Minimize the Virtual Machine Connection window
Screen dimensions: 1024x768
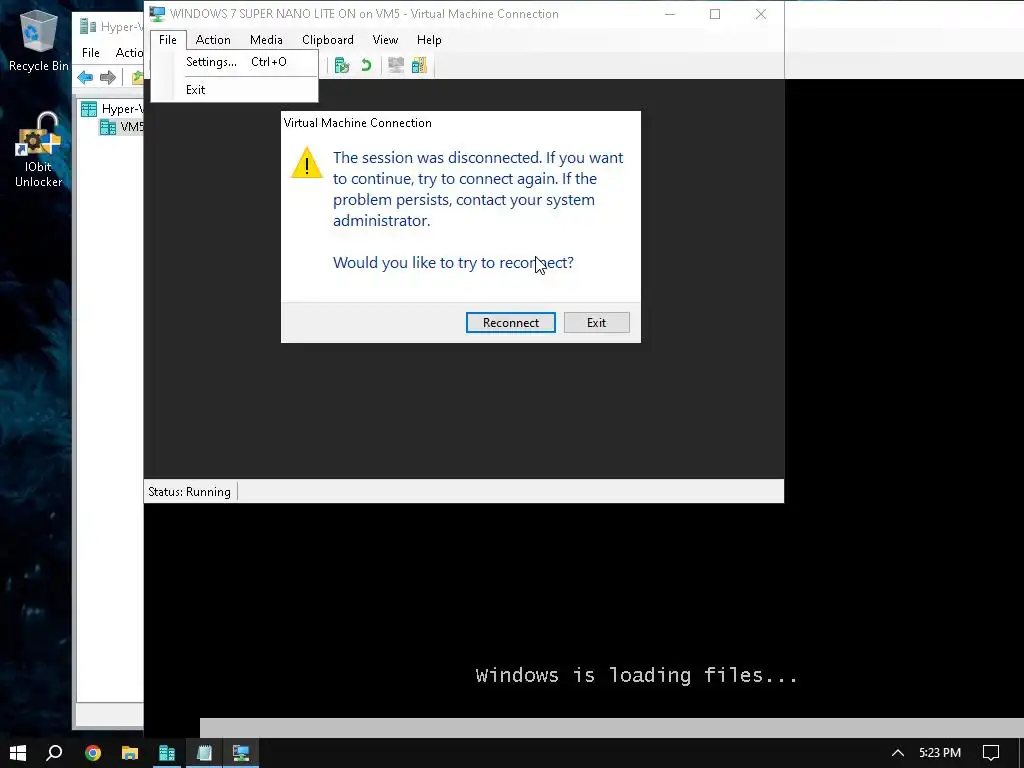670,14
